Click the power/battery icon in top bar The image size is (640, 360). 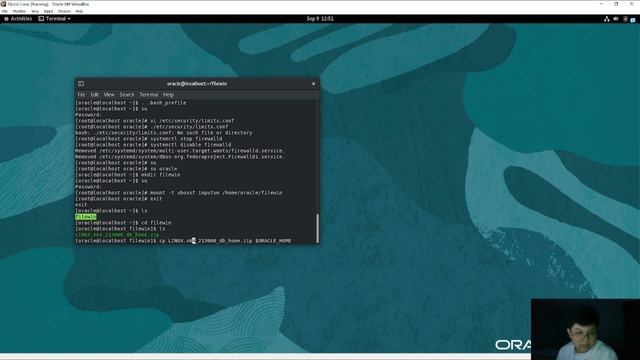tap(625, 19)
